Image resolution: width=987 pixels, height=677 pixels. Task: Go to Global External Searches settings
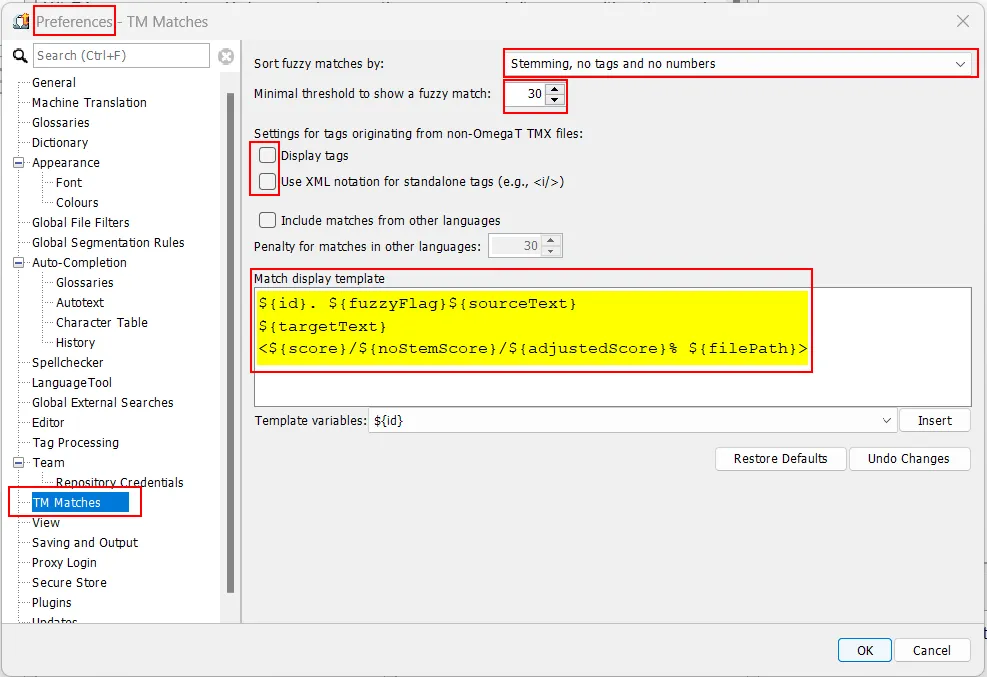pos(102,403)
